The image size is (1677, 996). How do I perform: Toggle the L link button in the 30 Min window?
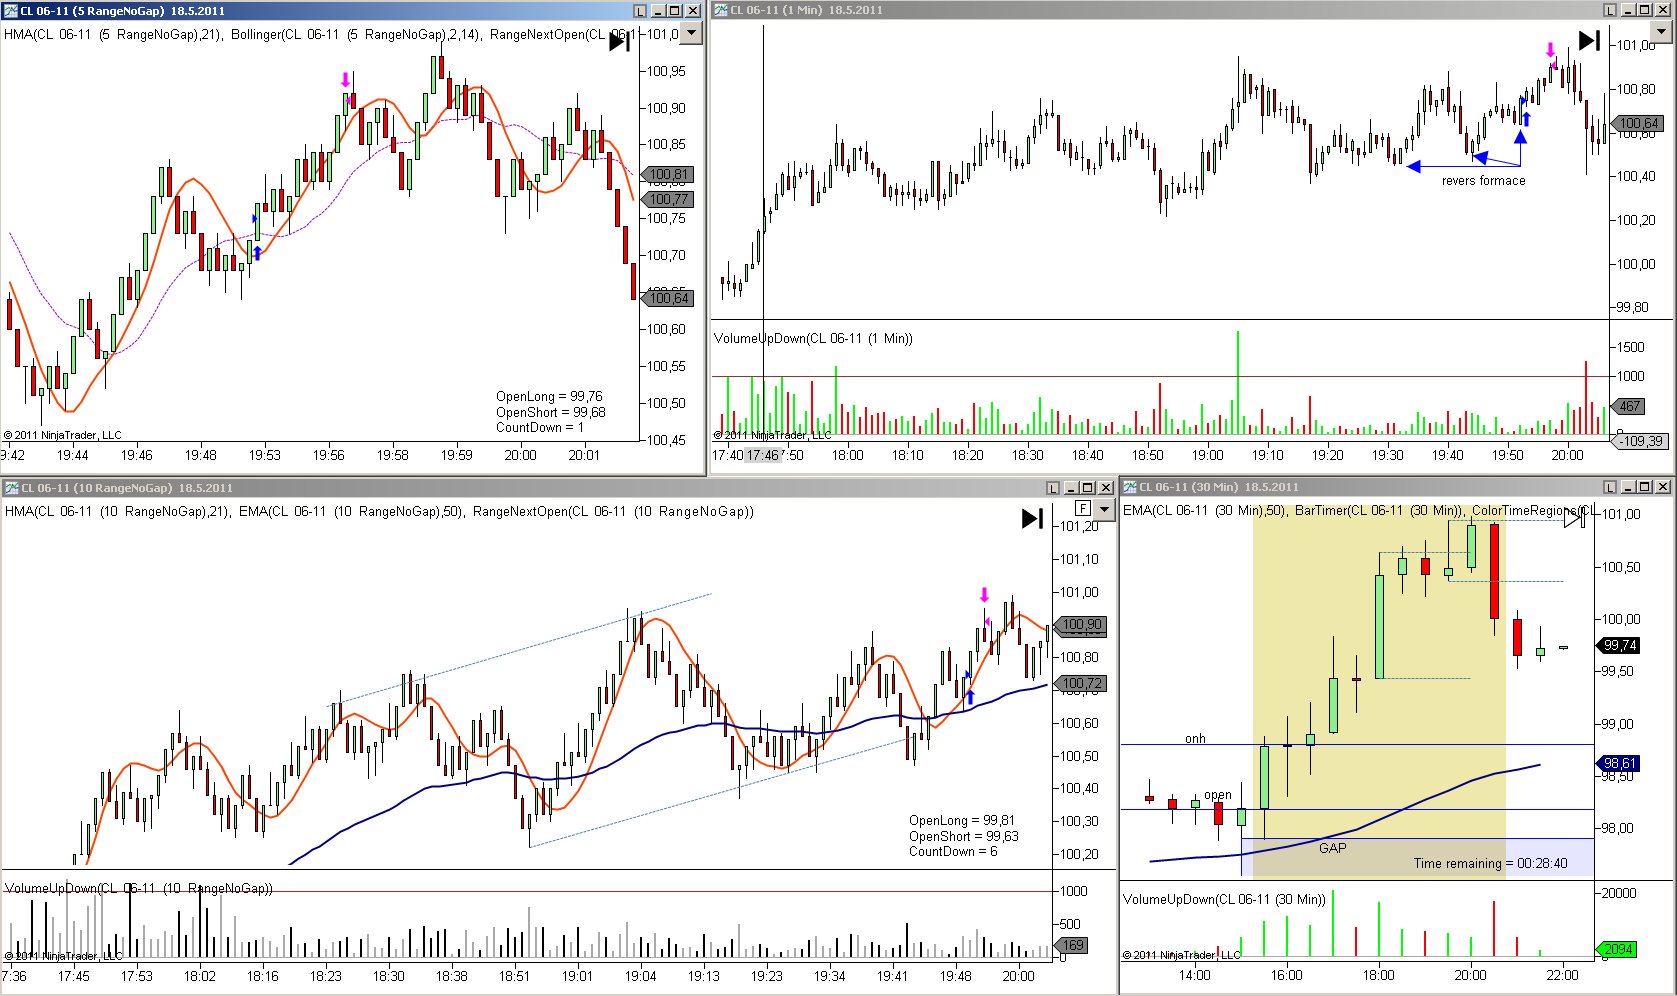point(1610,487)
